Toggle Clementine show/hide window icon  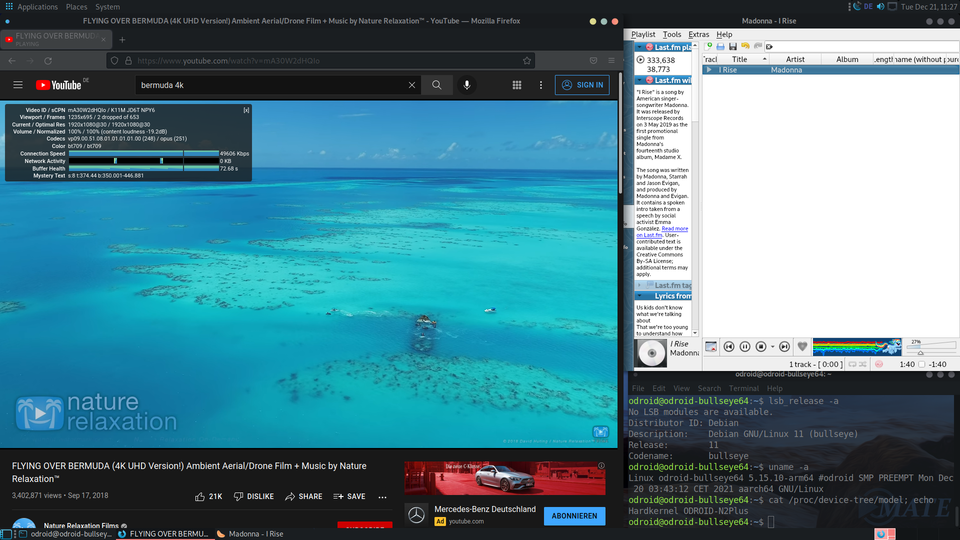click(711, 347)
